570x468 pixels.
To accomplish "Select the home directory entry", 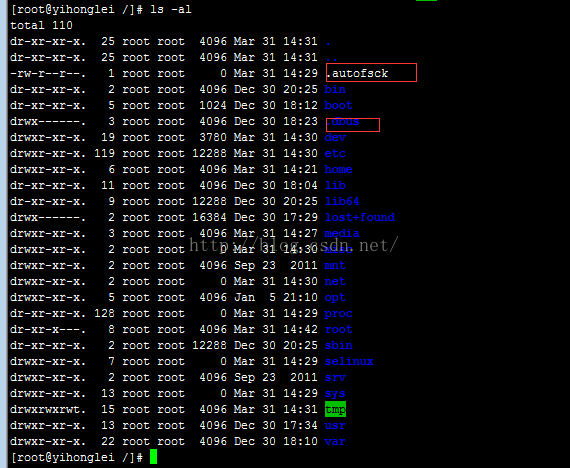I will point(338,169).
